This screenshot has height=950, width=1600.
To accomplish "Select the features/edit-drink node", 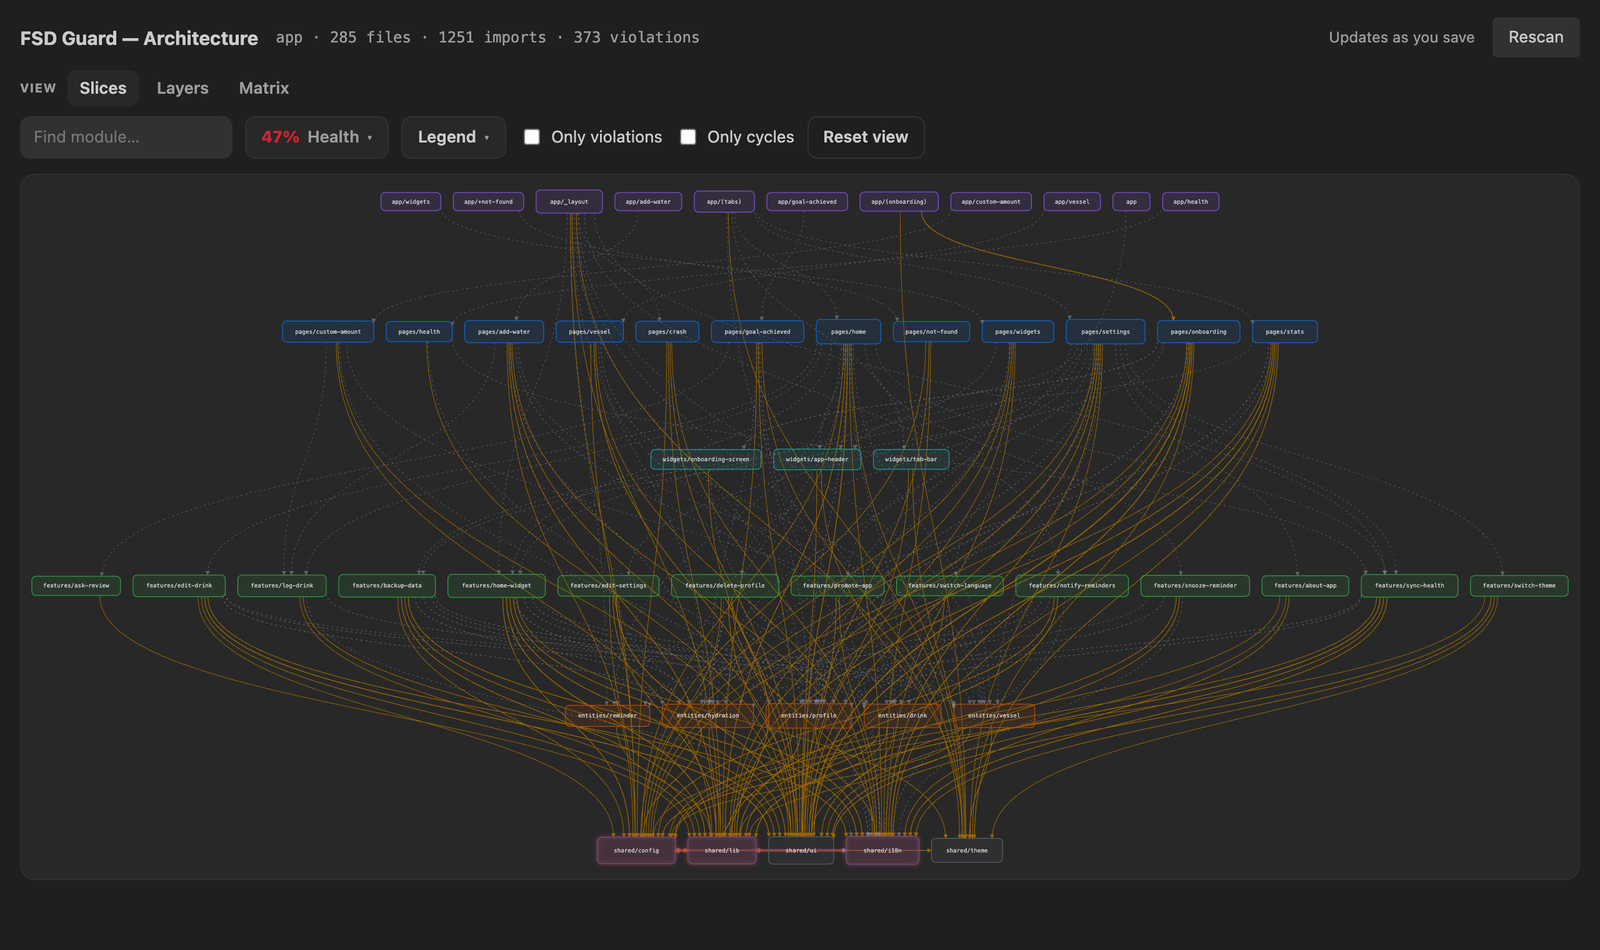I will pos(179,586).
